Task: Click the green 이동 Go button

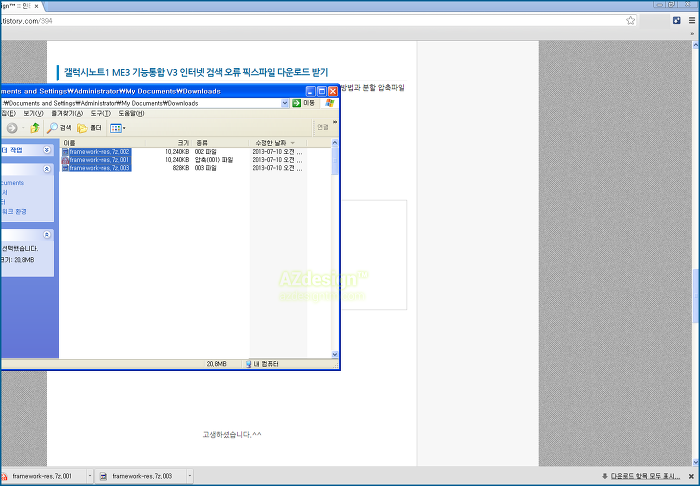Action: 304,103
